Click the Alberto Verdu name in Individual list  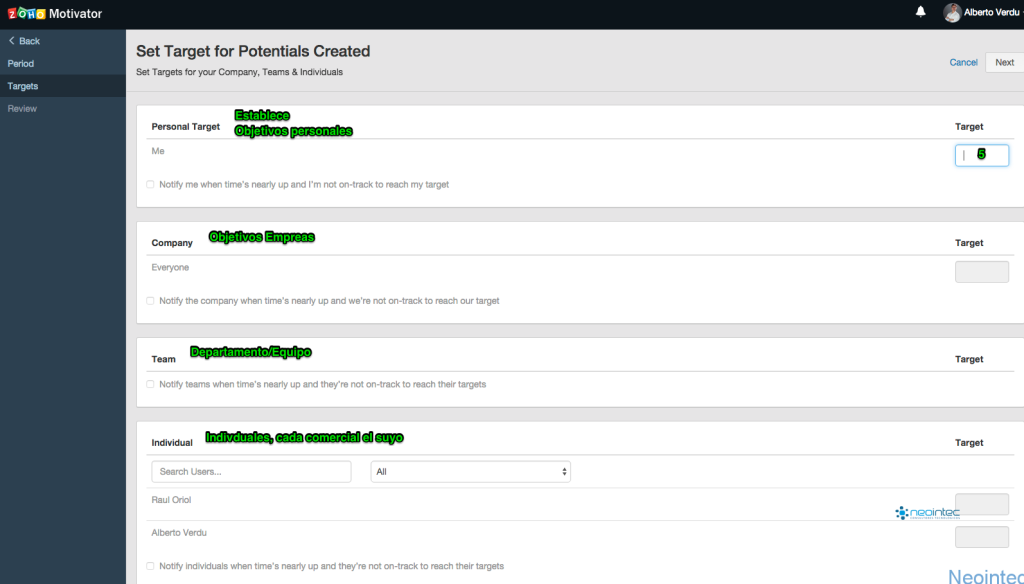pos(179,532)
